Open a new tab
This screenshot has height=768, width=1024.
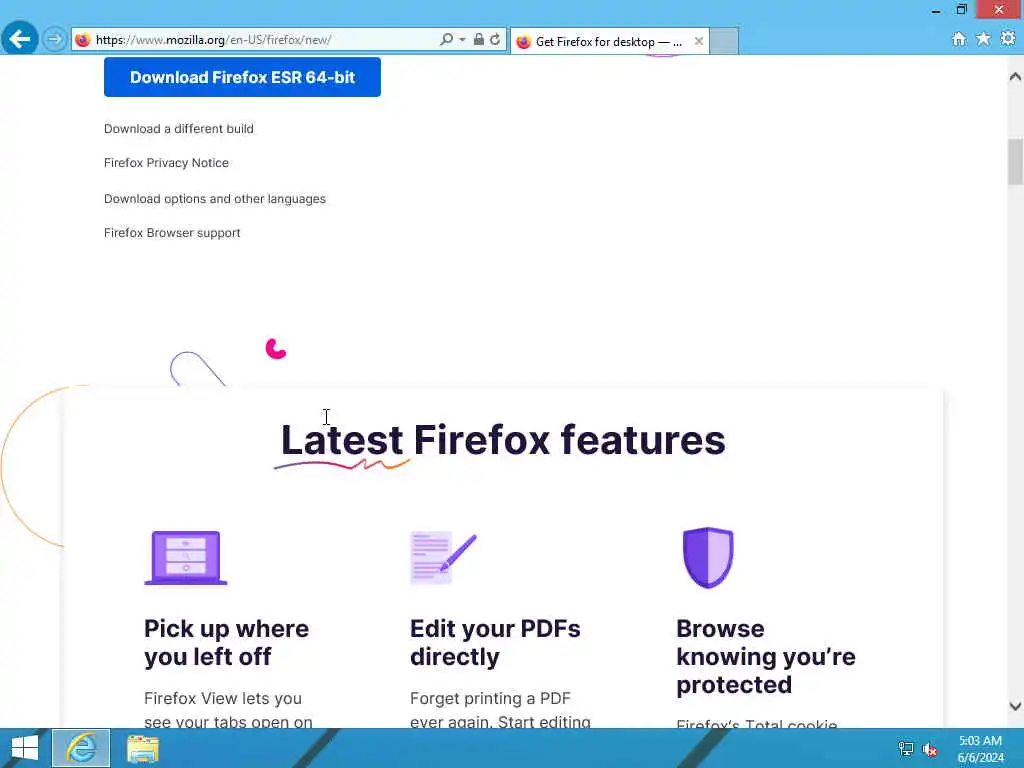tap(724, 41)
